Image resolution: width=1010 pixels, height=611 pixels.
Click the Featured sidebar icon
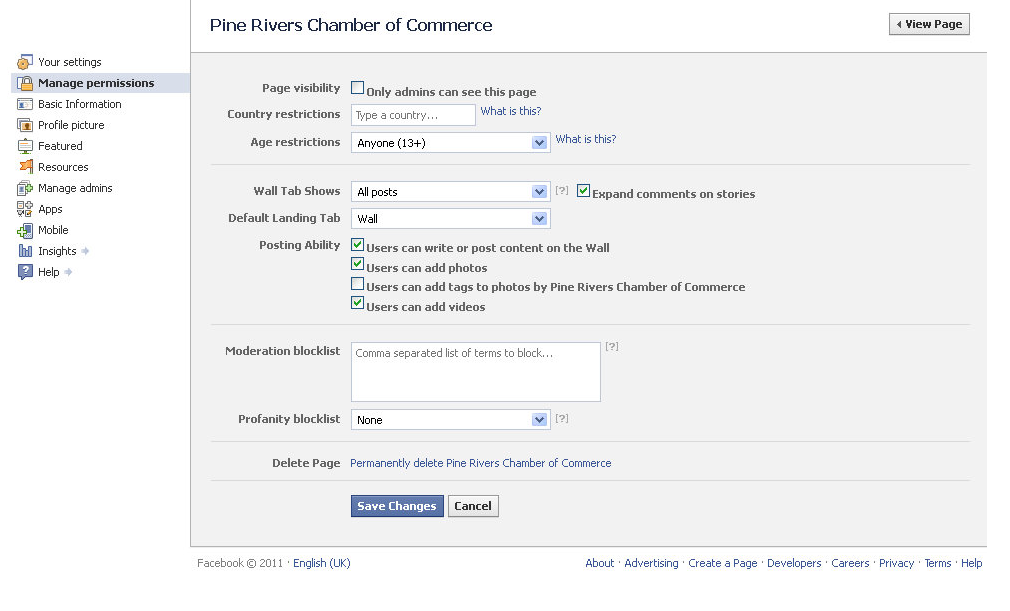point(25,146)
